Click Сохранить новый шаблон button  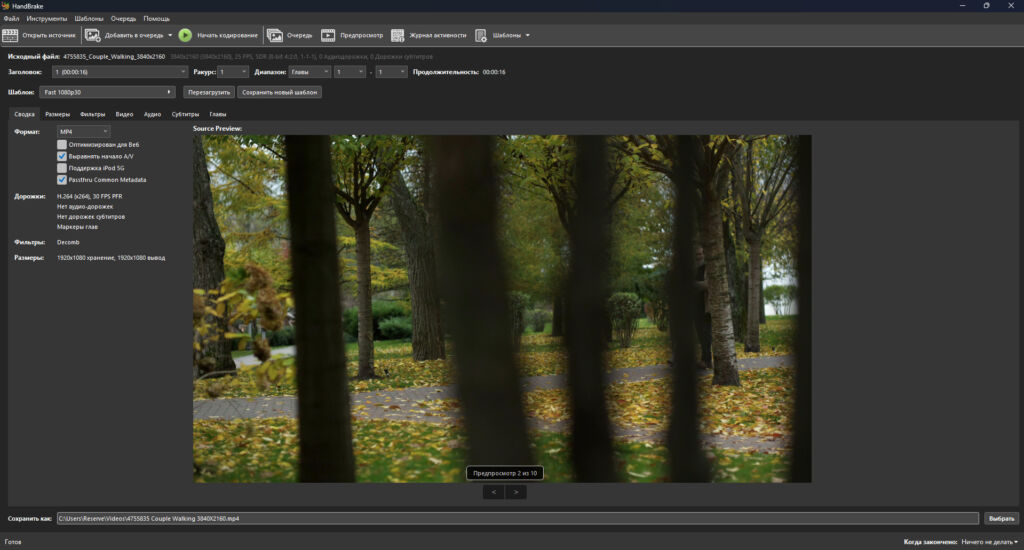280,92
